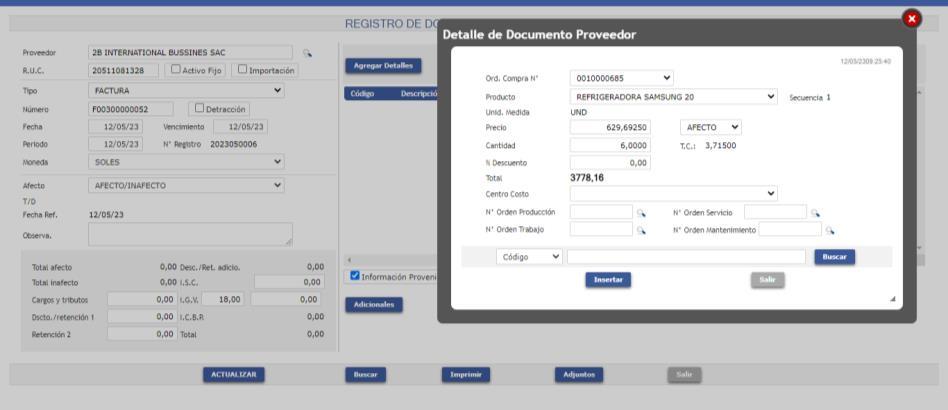Click the N° Orden Mantenimiento input

click(x=790, y=230)
